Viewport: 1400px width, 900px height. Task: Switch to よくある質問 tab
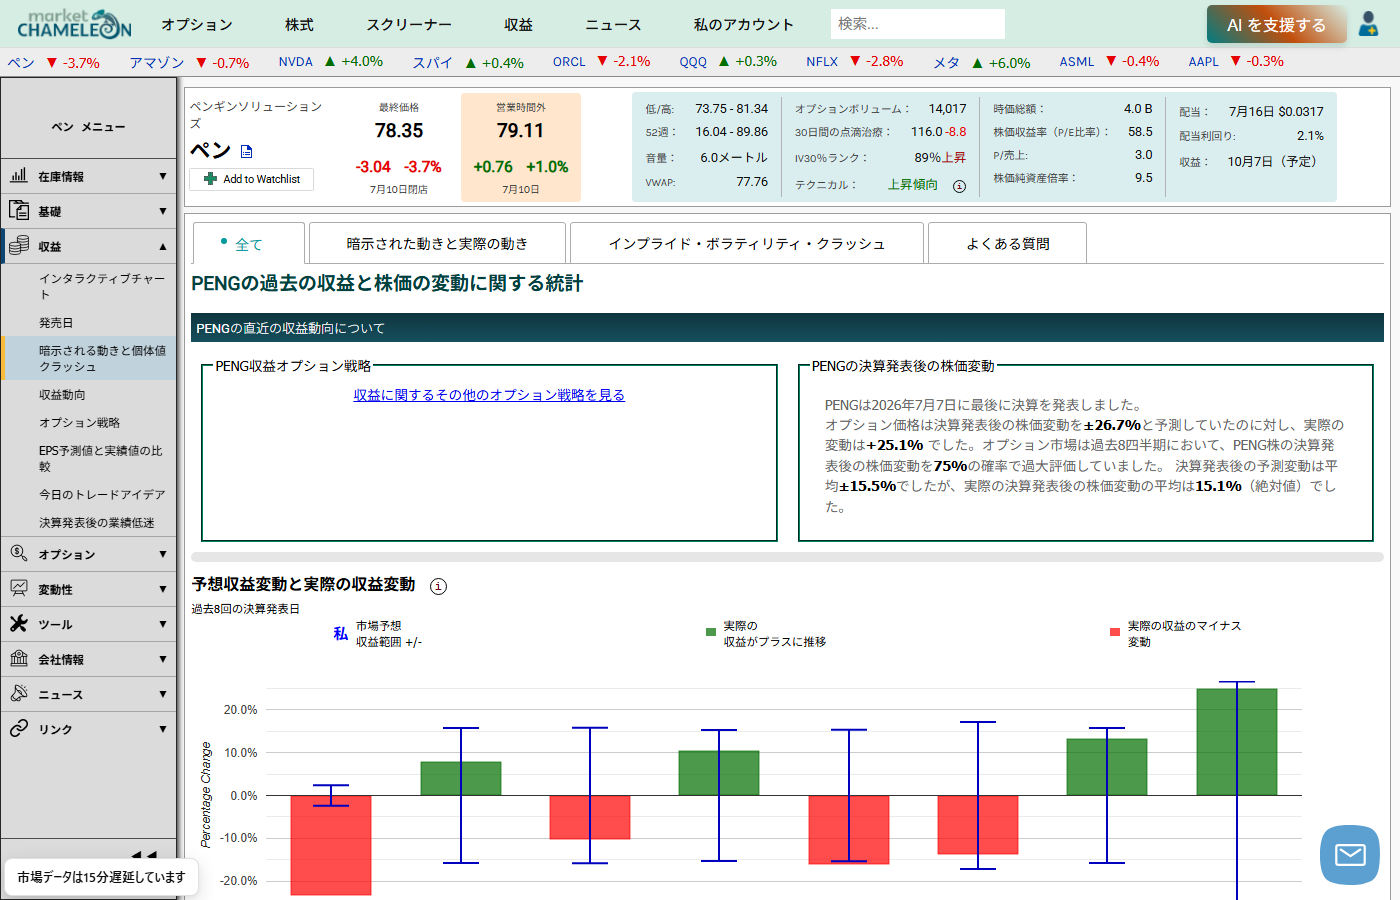pyautogui.click(x=1007, y=243)
